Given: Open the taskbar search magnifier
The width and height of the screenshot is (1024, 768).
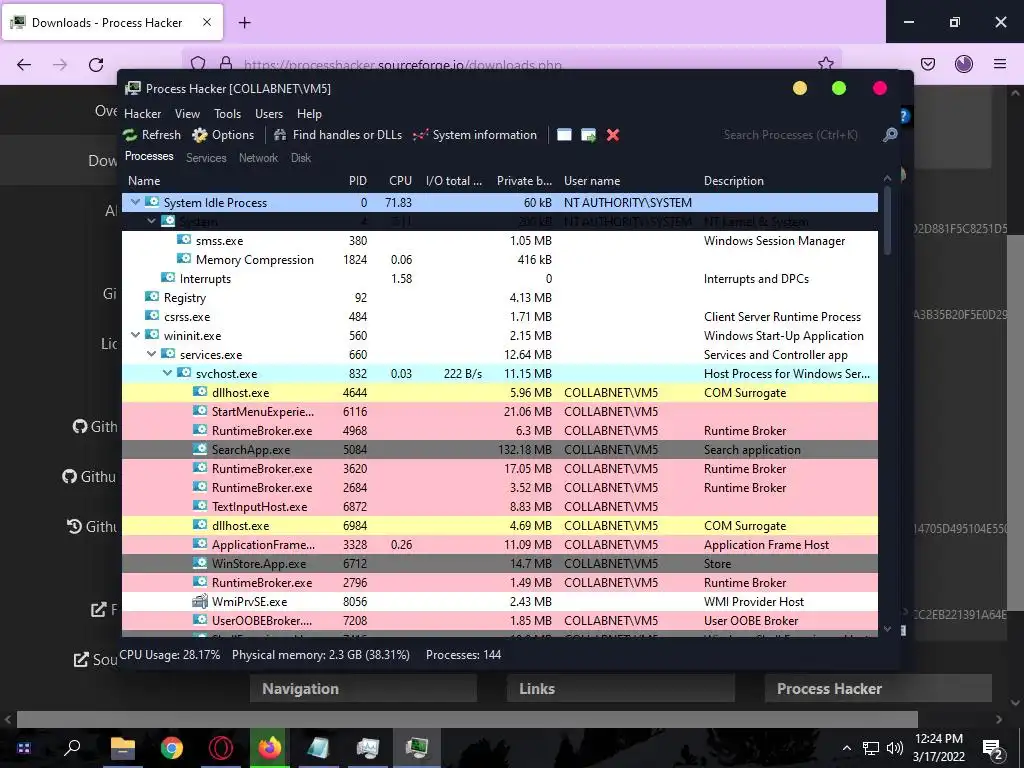Looking at the screenshot, I should 72,747.
